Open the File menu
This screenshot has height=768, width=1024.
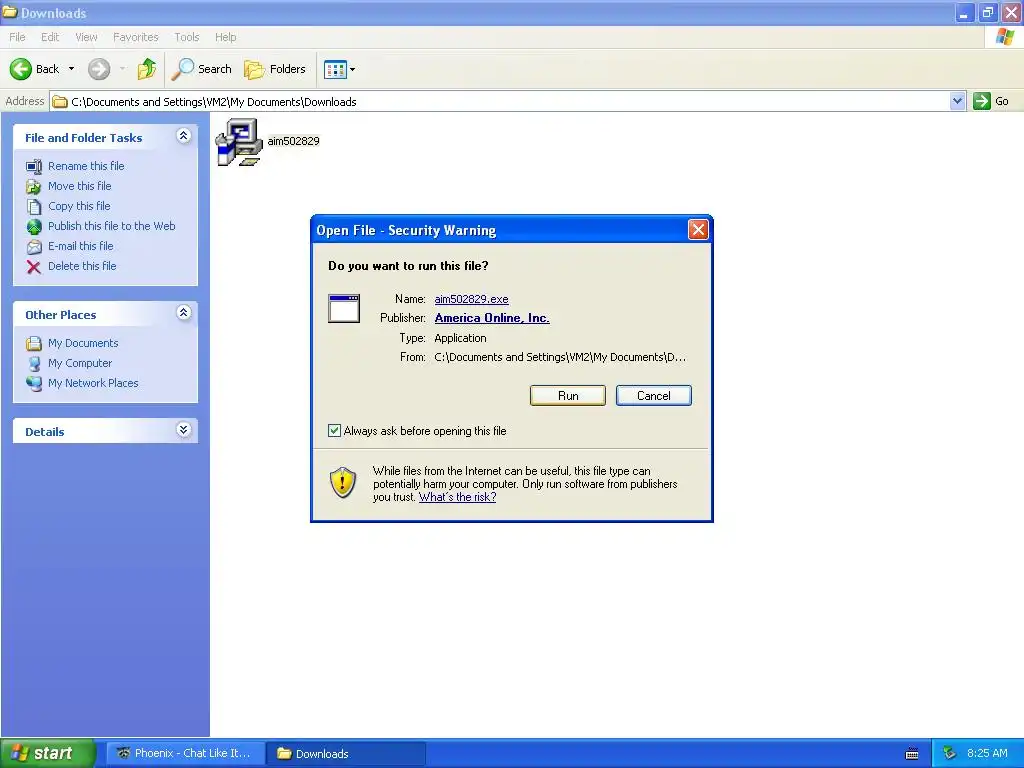17,37
